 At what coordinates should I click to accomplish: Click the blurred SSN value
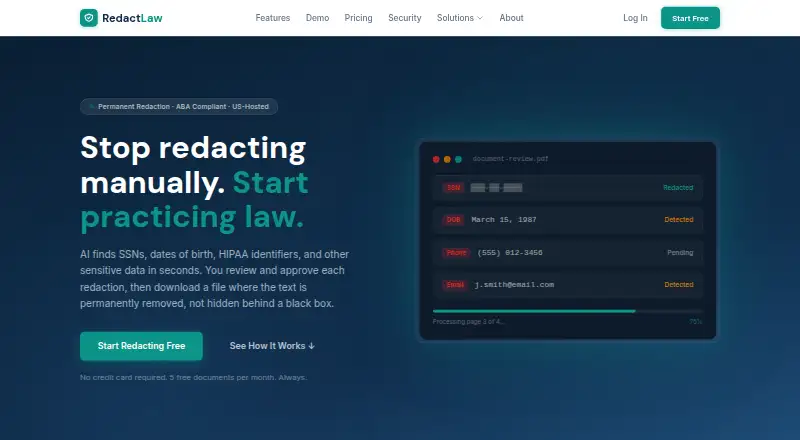tap(496, 188)
